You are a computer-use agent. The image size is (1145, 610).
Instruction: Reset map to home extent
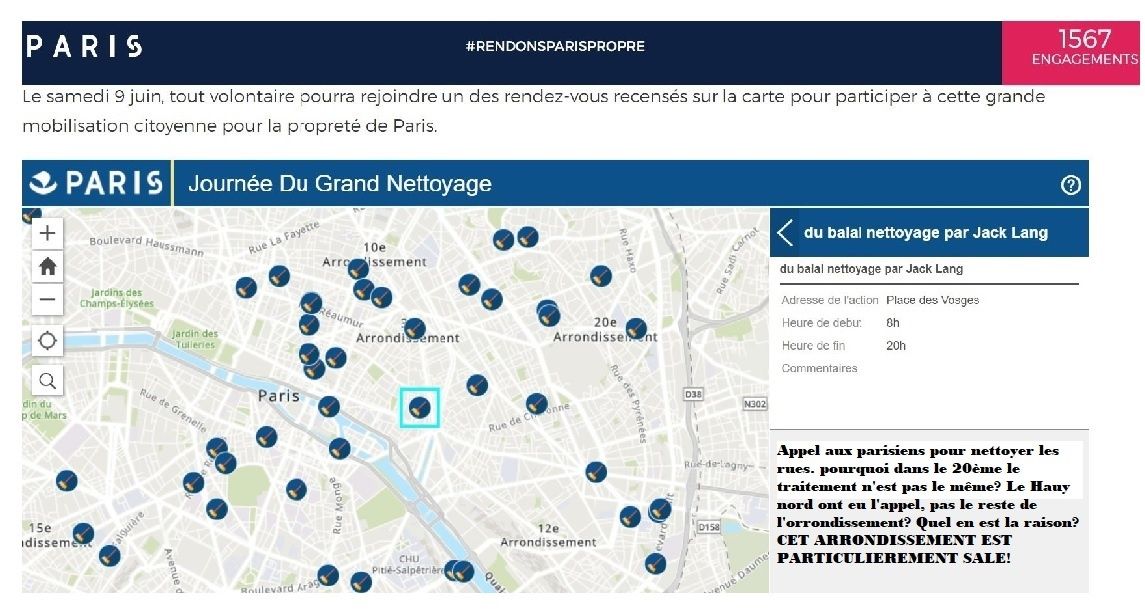[47, 266]
